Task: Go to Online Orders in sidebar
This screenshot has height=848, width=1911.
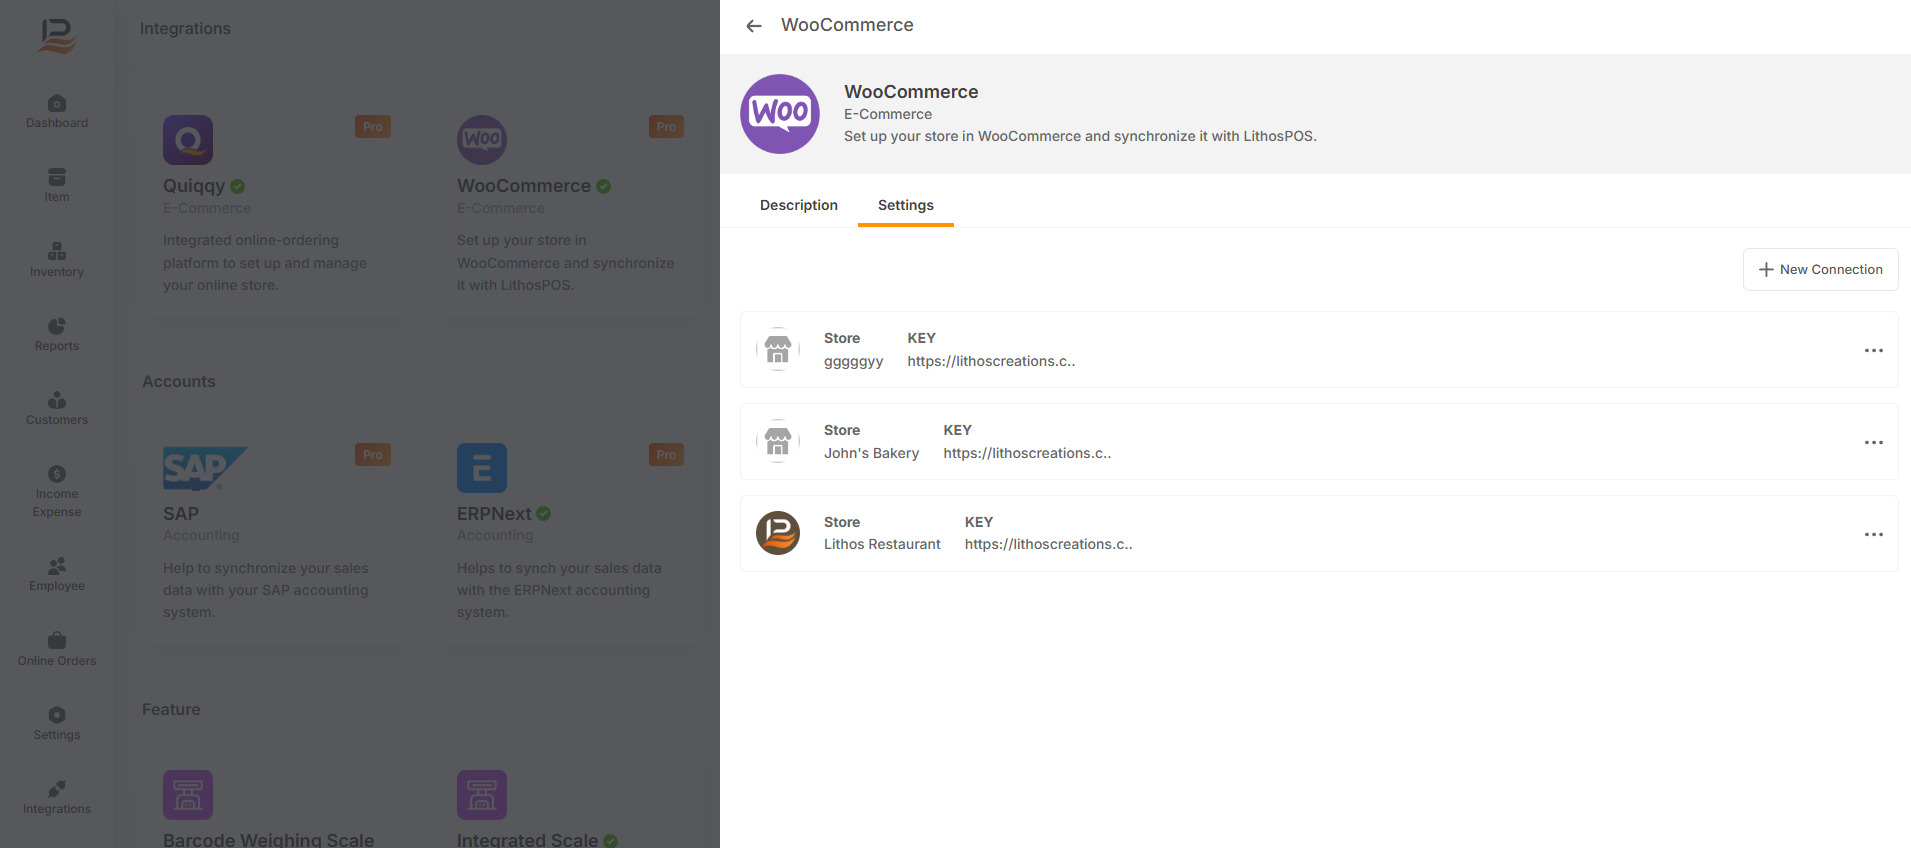Action: (x=57, y=649)
